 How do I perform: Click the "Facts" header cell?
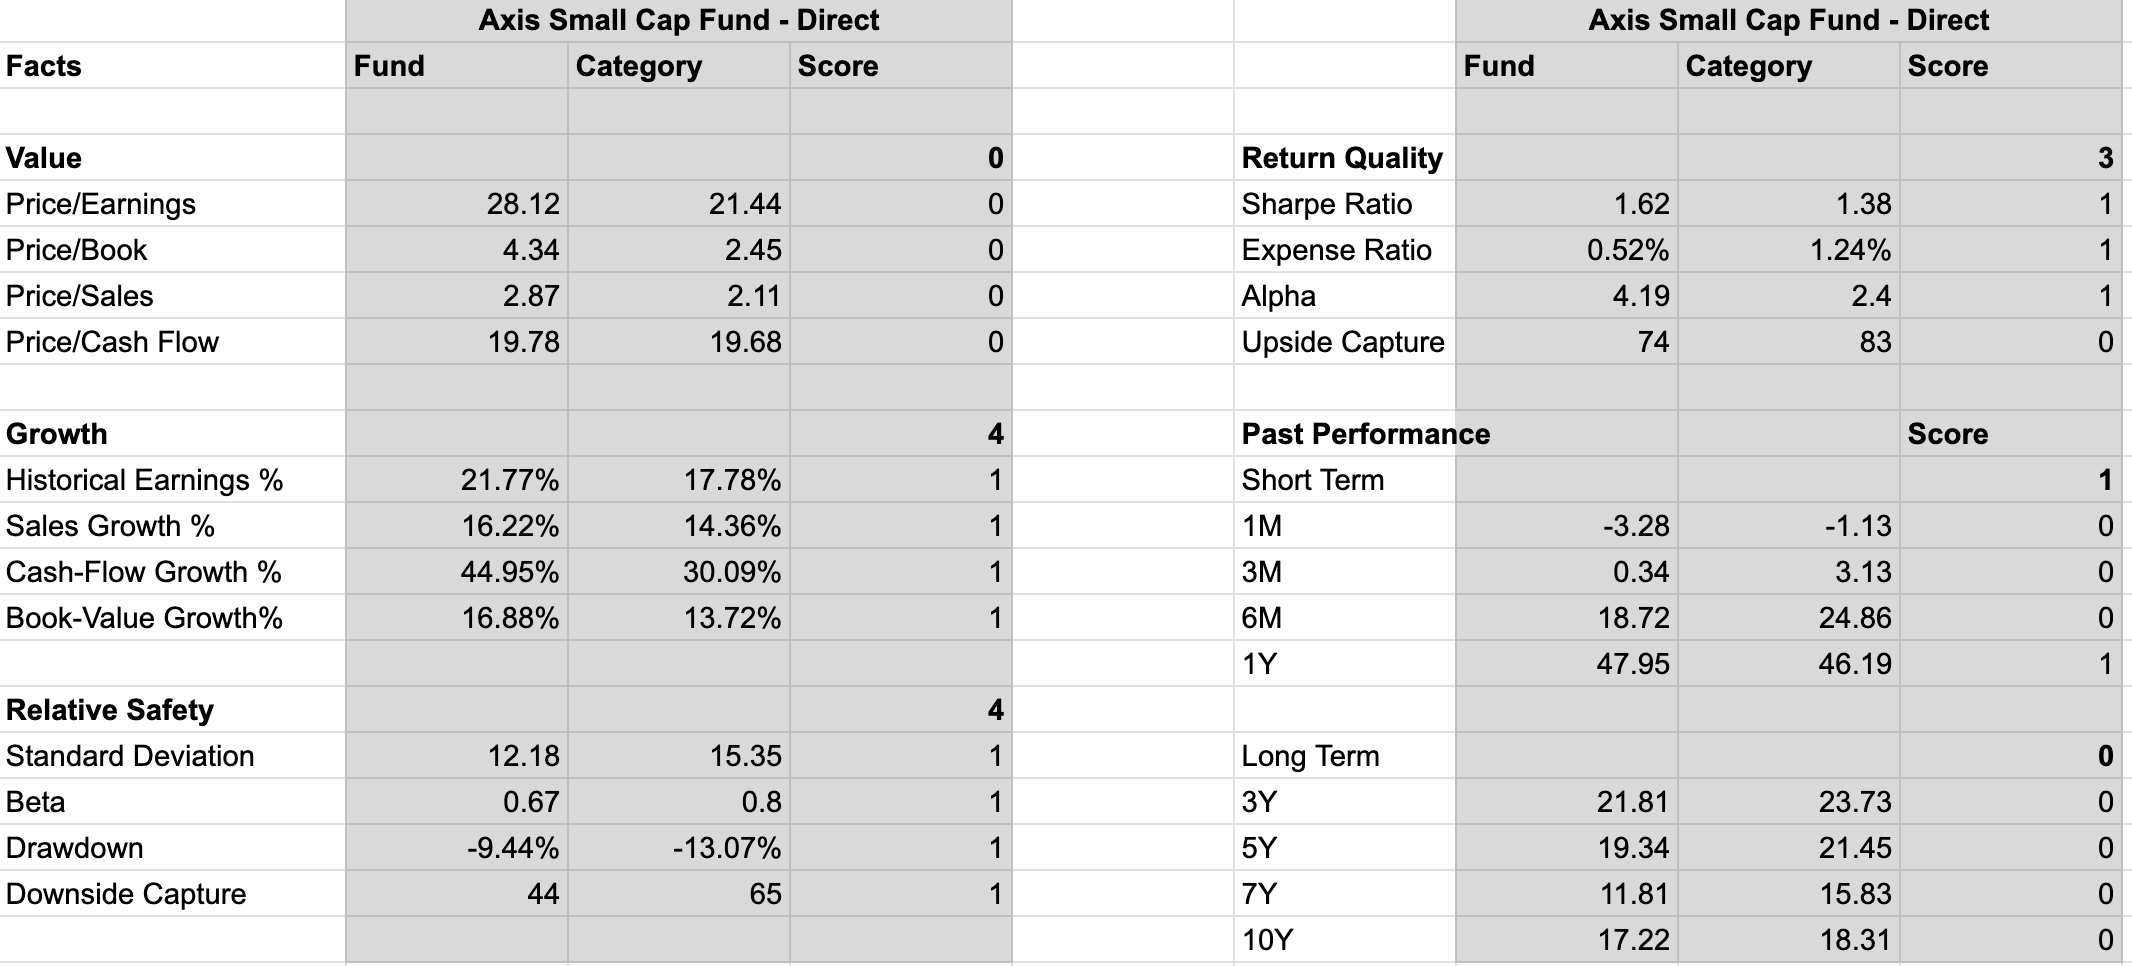pyautogui.click(x=44, y=66)
